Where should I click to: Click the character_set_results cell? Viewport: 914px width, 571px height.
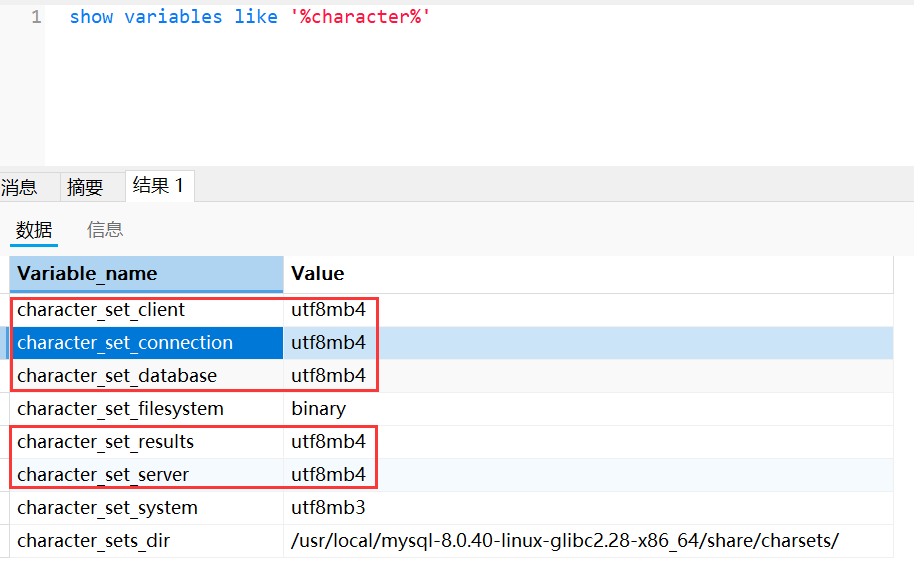[106, 442]
